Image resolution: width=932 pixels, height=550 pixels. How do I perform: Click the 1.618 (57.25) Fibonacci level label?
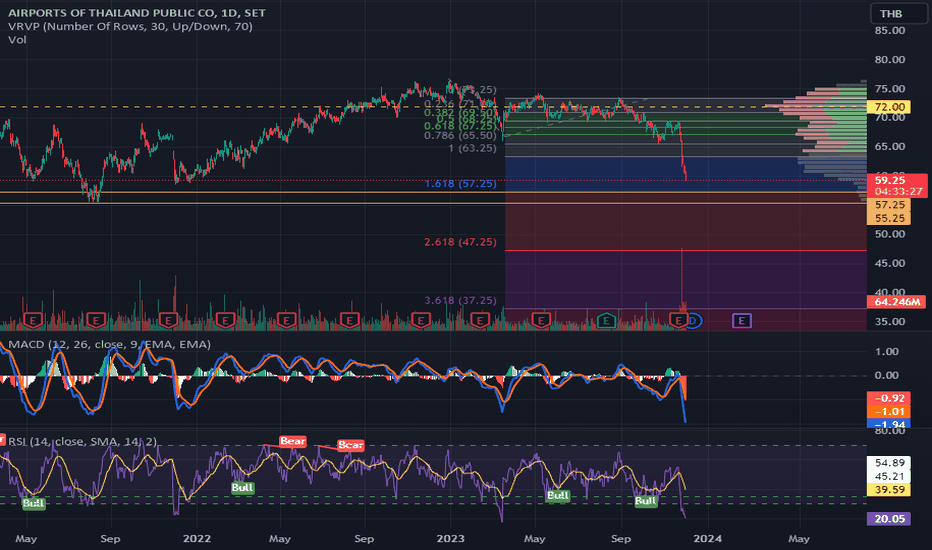coord(460,183)
